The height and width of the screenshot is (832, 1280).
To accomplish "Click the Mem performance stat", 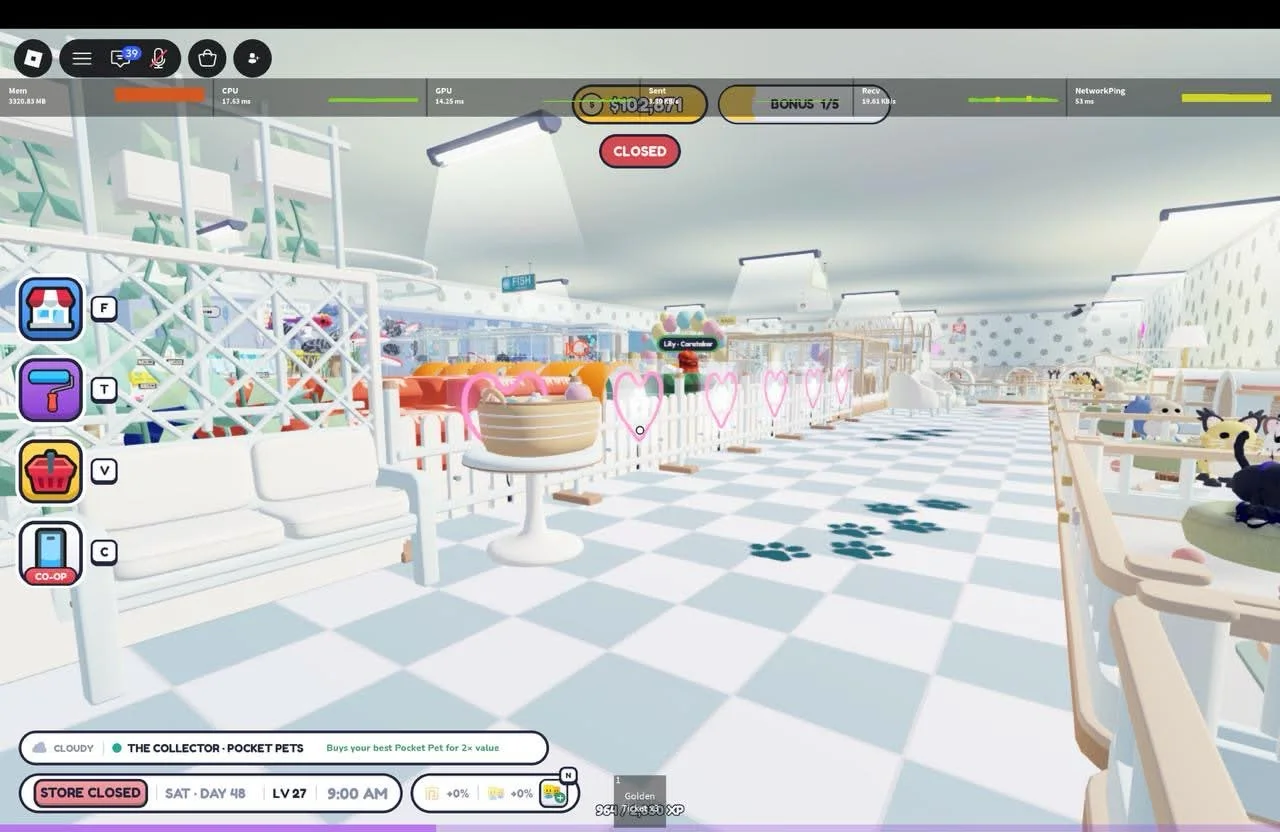I will (105, 97).
